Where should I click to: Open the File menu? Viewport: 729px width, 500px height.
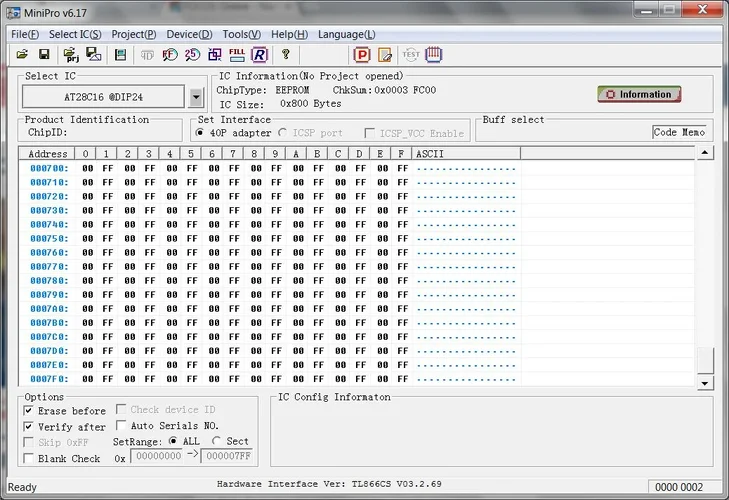tap(25, 34)
